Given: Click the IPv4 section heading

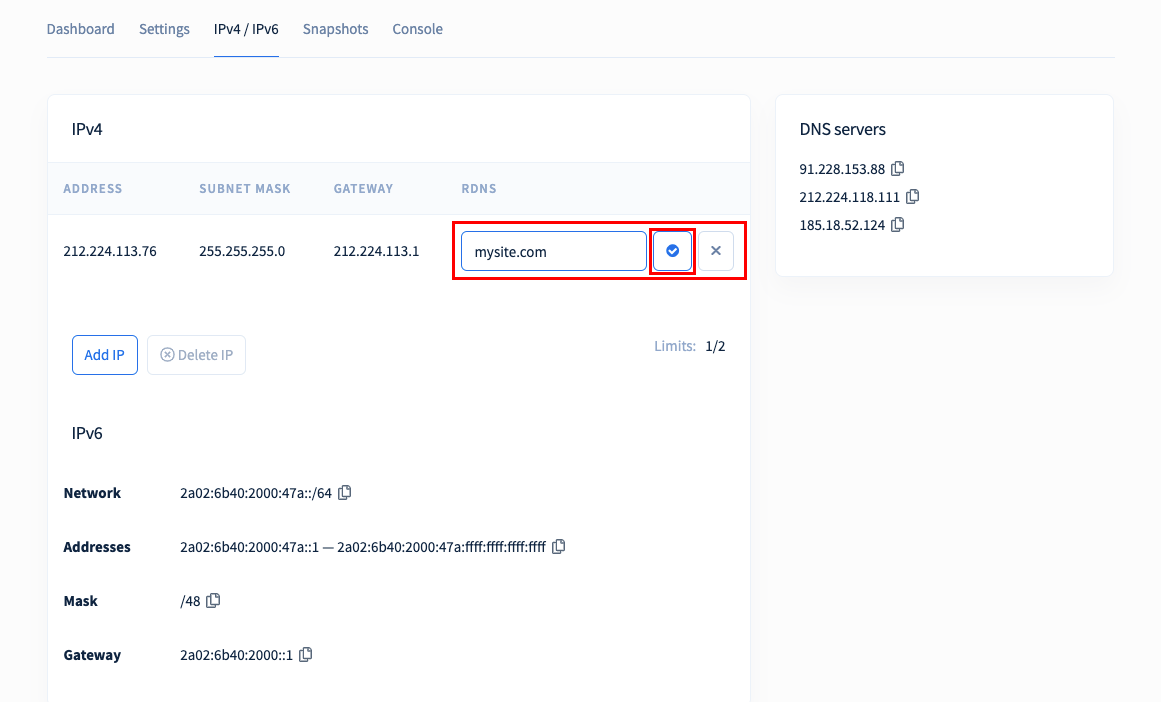Looking at the screenshot, I should point(87,129).
